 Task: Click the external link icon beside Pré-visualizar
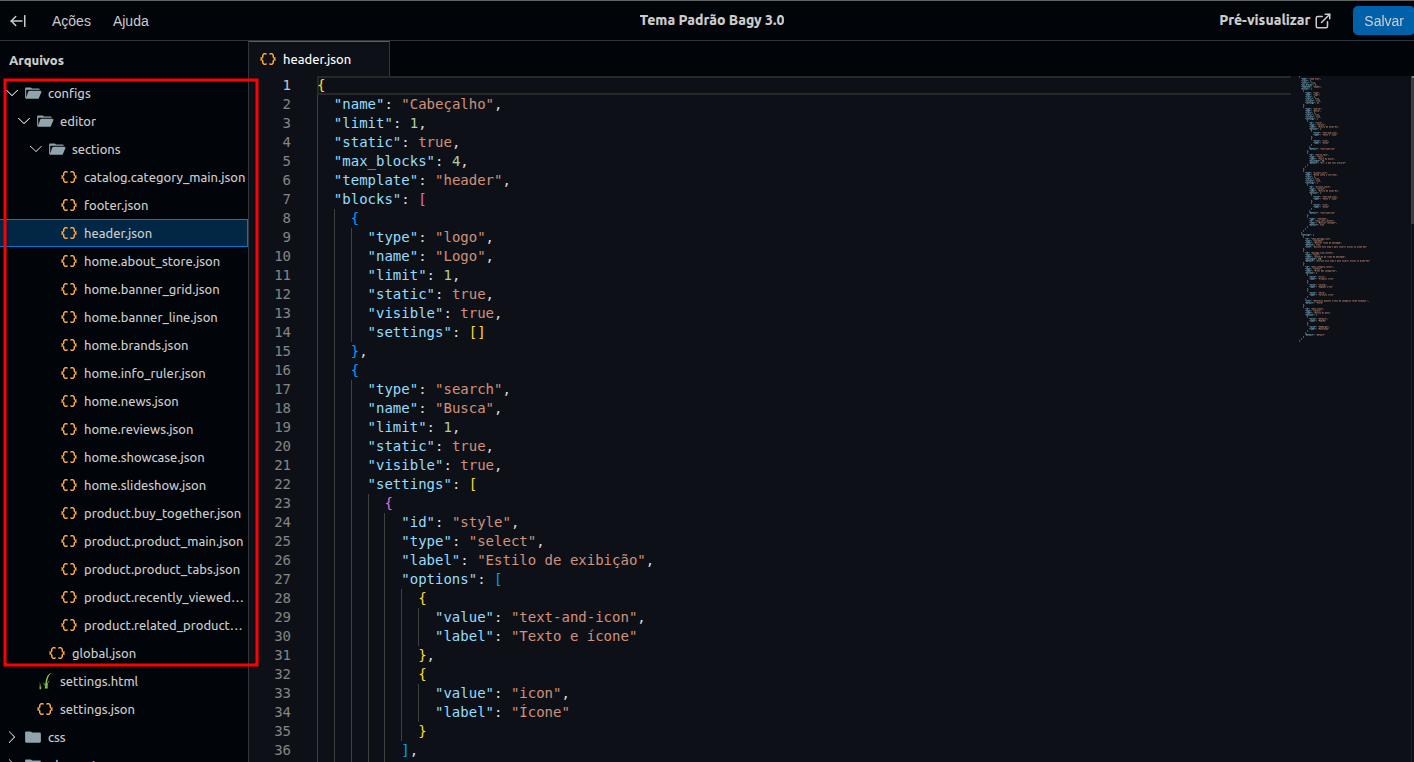(1323, 21)
